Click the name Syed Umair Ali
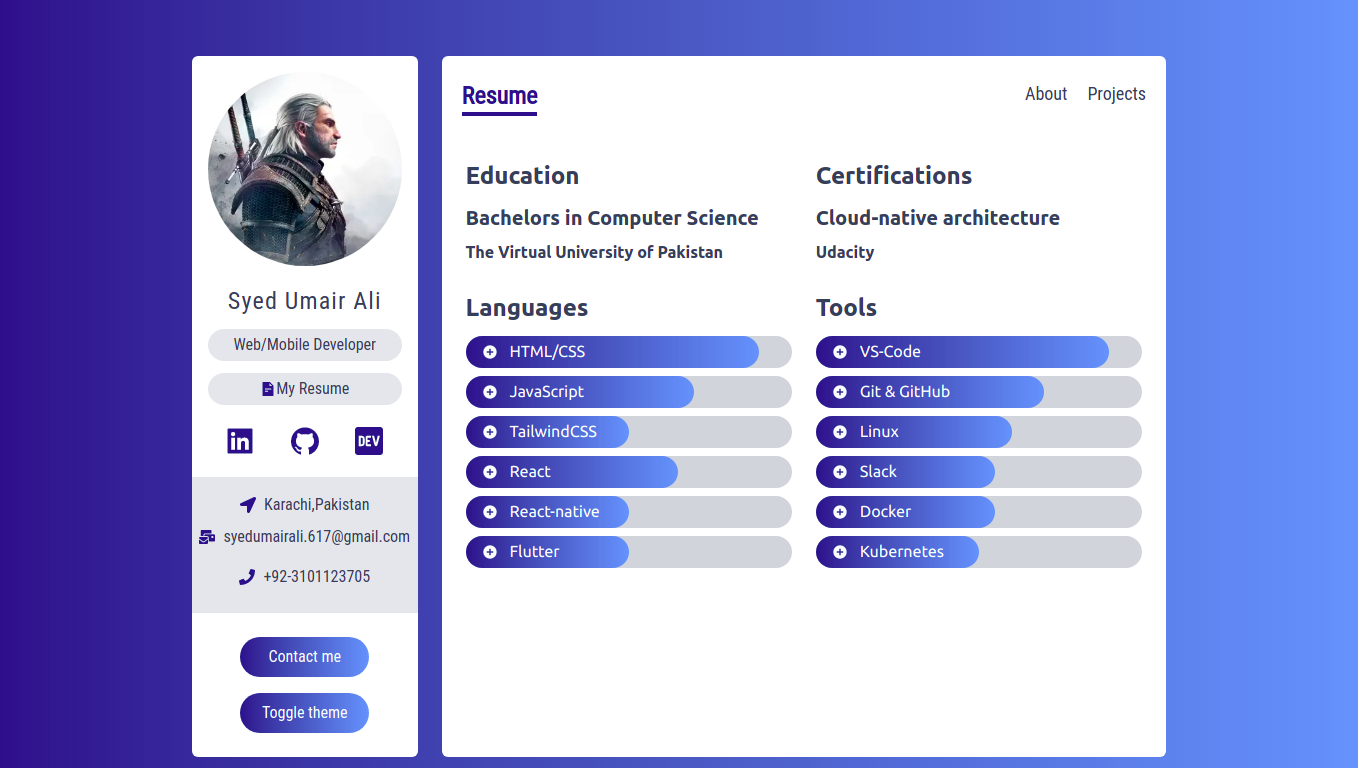The width and height of the screenshot is (1366, 768). pyautogui.click(x=305, y=301)
